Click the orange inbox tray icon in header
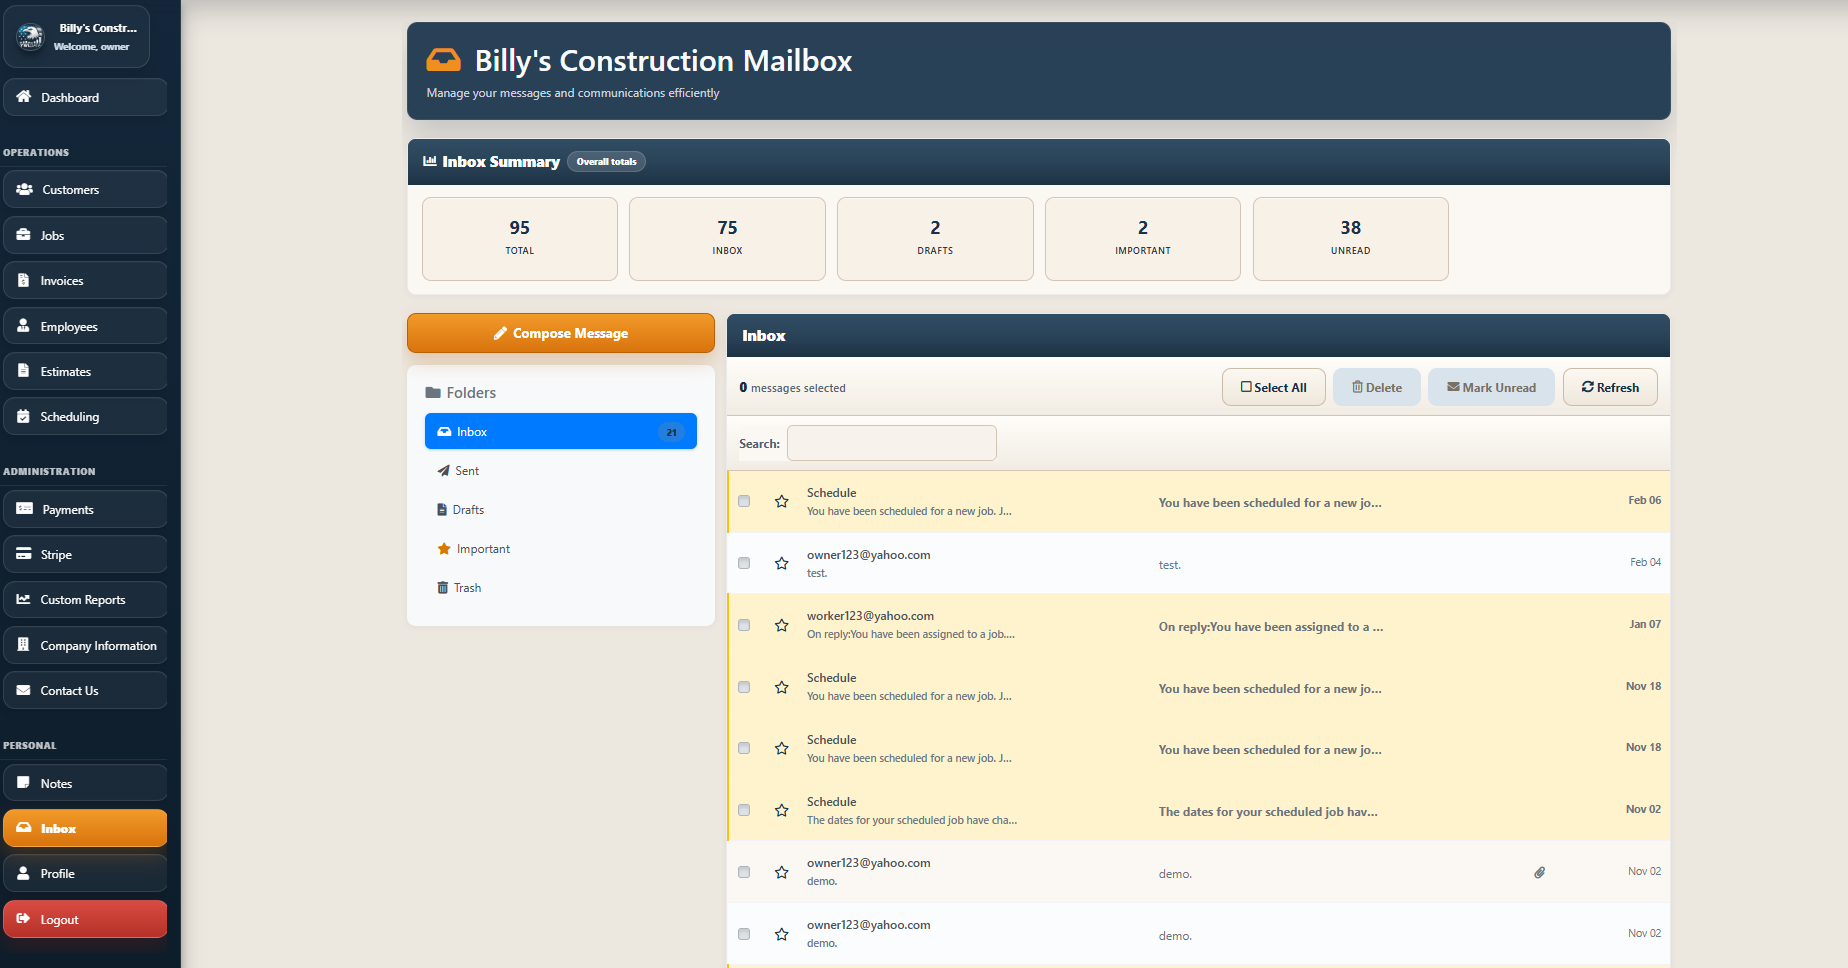Screen dimensions: 1848x968 pos(444,61)
